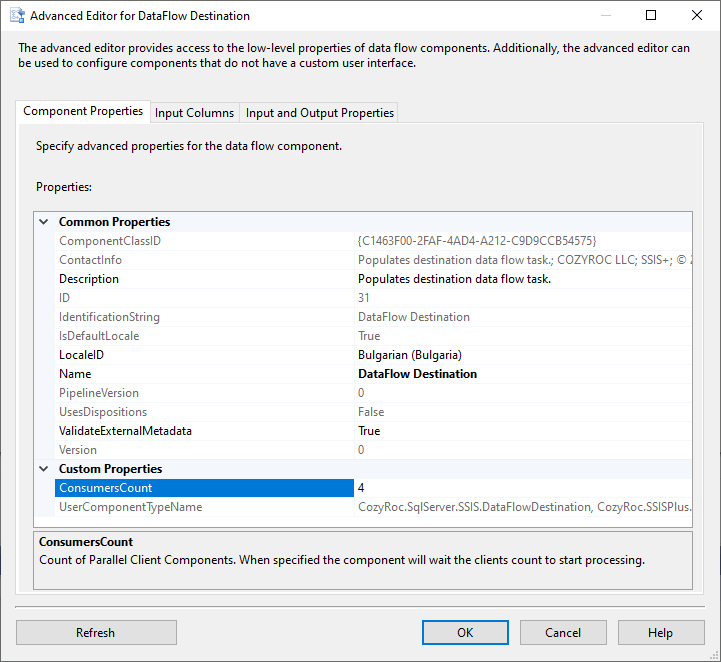Click the Cancel button
Screen dimensions: 721x662
563,632
